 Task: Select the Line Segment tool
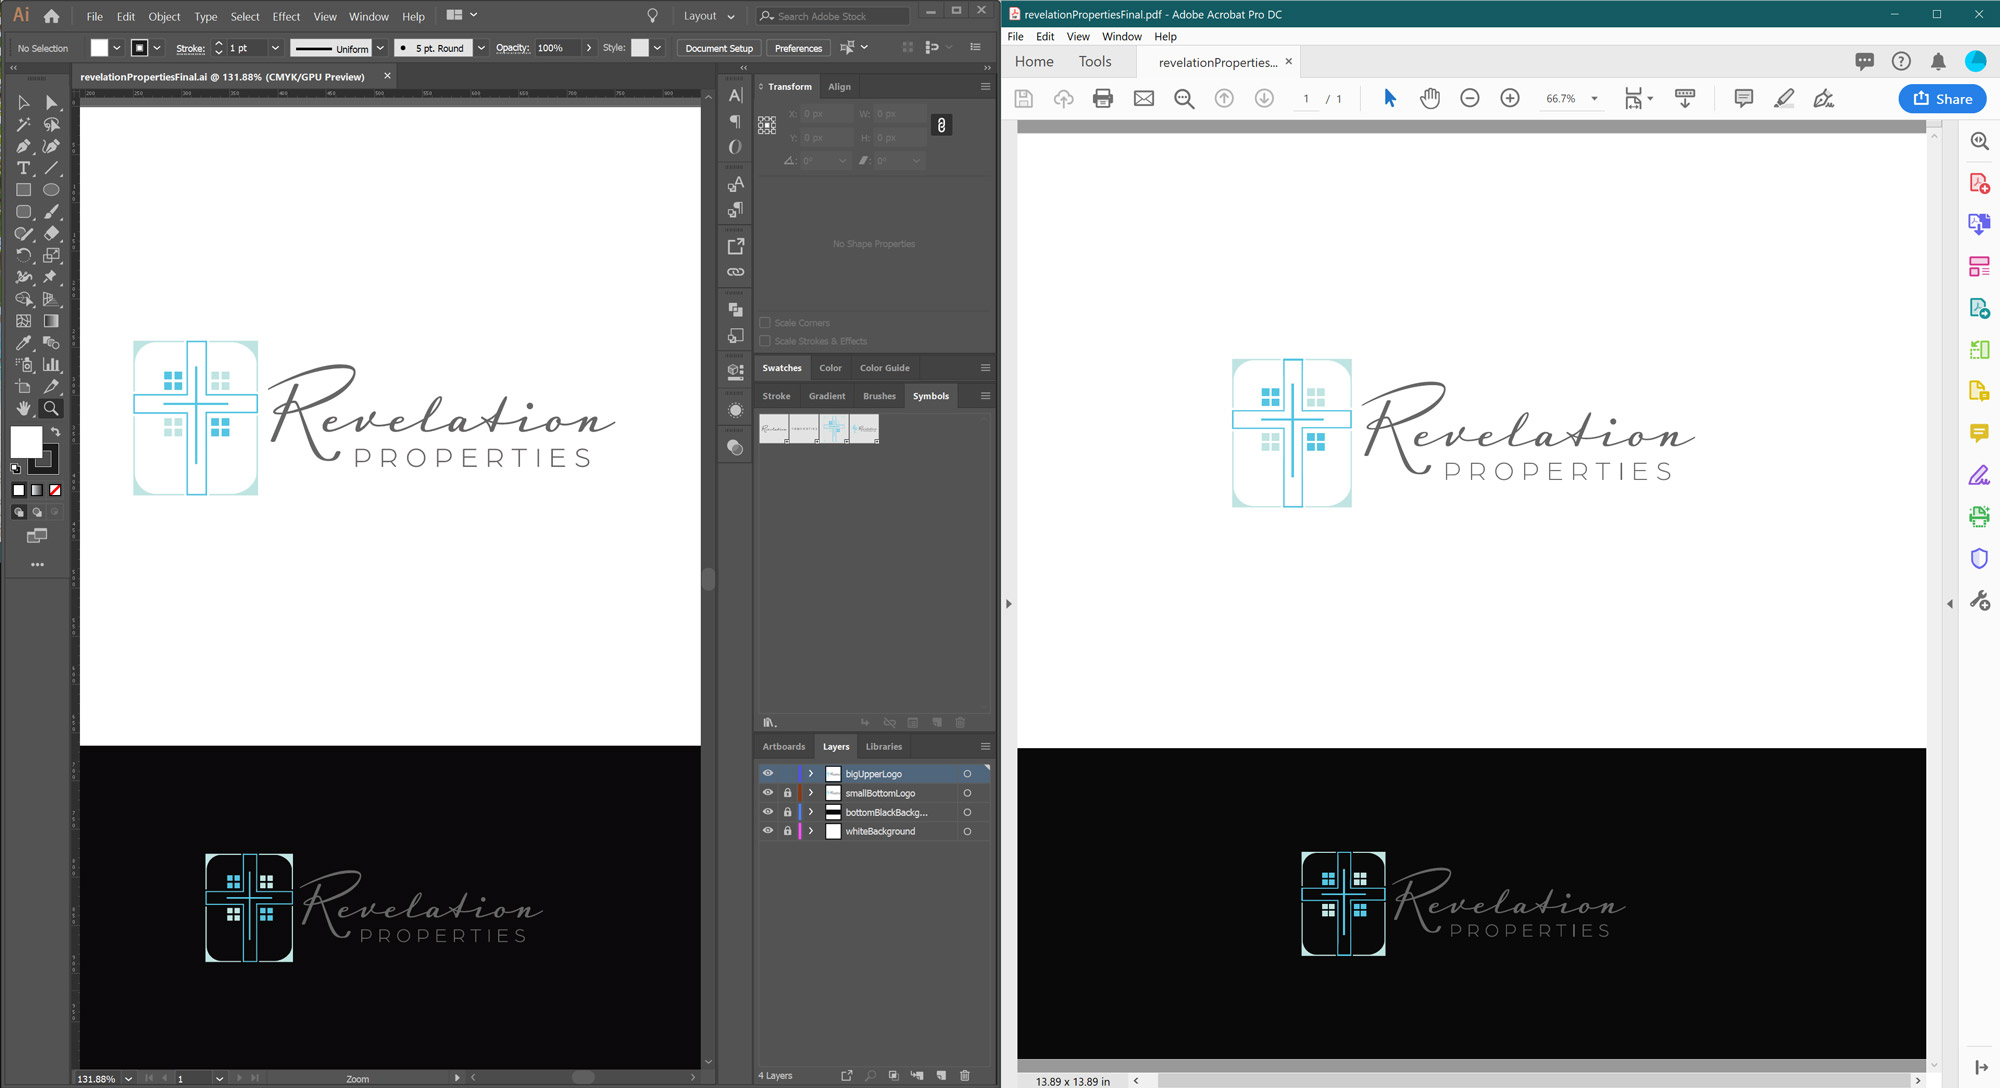51,168
